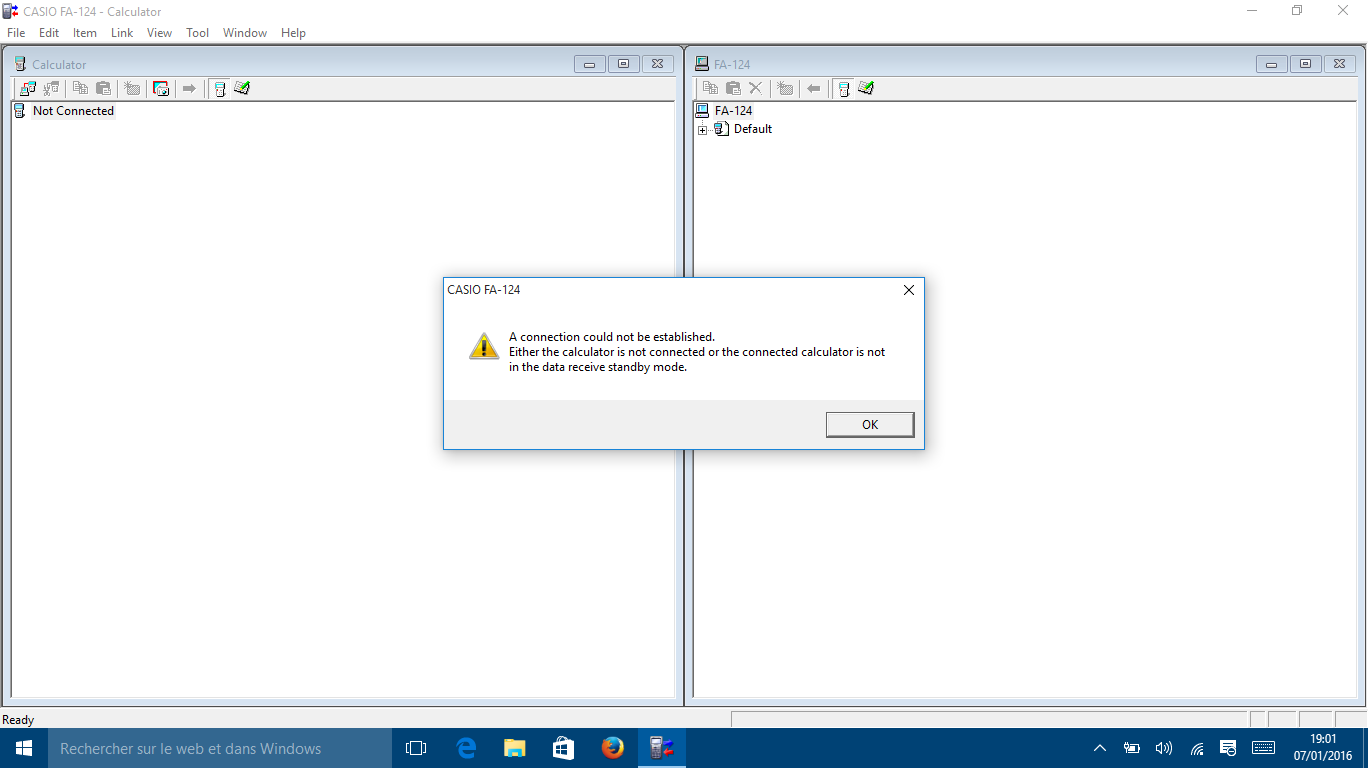Screen dimensions: 1368x768
Task: Open the View menu
Action: pyautogui.click(x=159, y=33)
